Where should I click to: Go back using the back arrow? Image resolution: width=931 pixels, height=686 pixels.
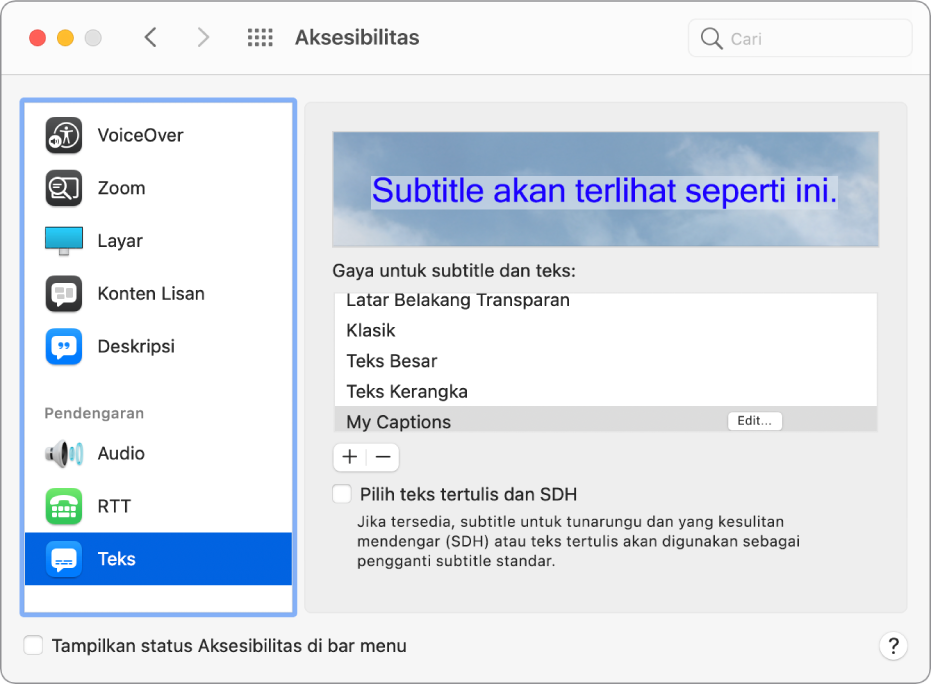(x=150, y=37)
